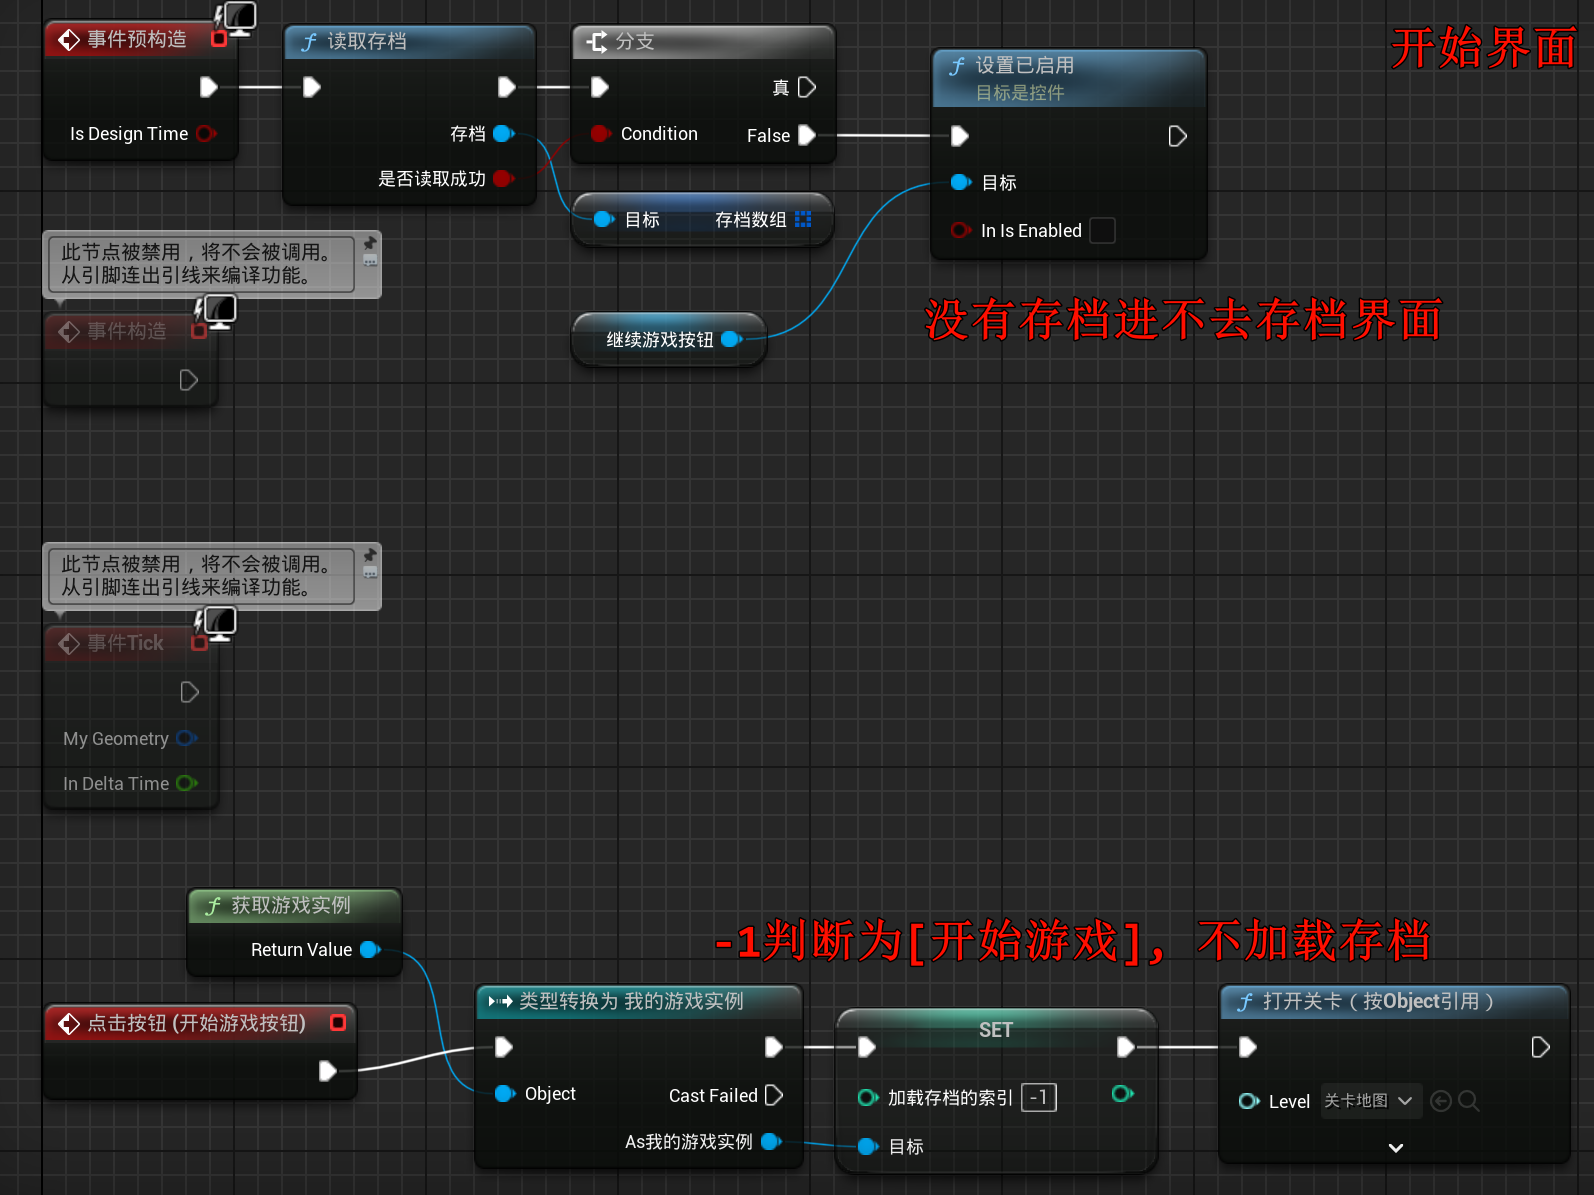Screen dimensions: 1594x1195
Task: Click the 事件预构造 event delegate pin
Action: pyautogui.click(x=219, y=40)
